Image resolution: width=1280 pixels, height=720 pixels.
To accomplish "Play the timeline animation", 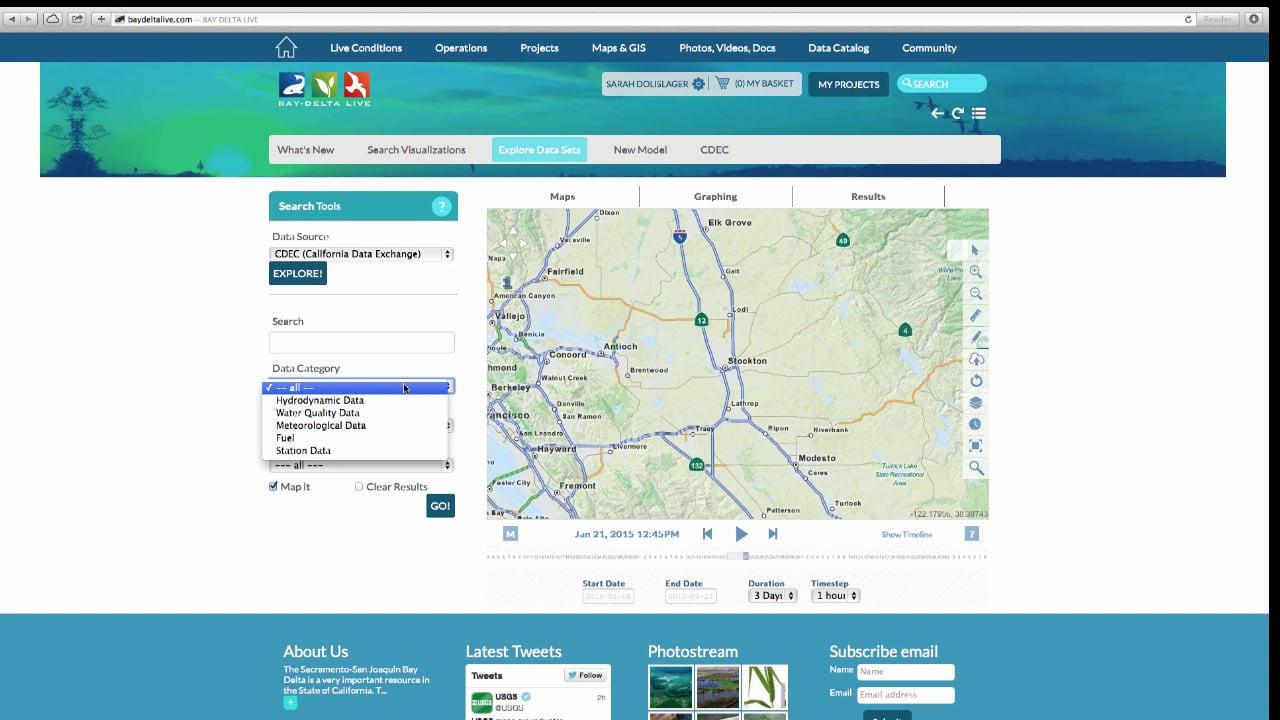I will coord(741,534).
